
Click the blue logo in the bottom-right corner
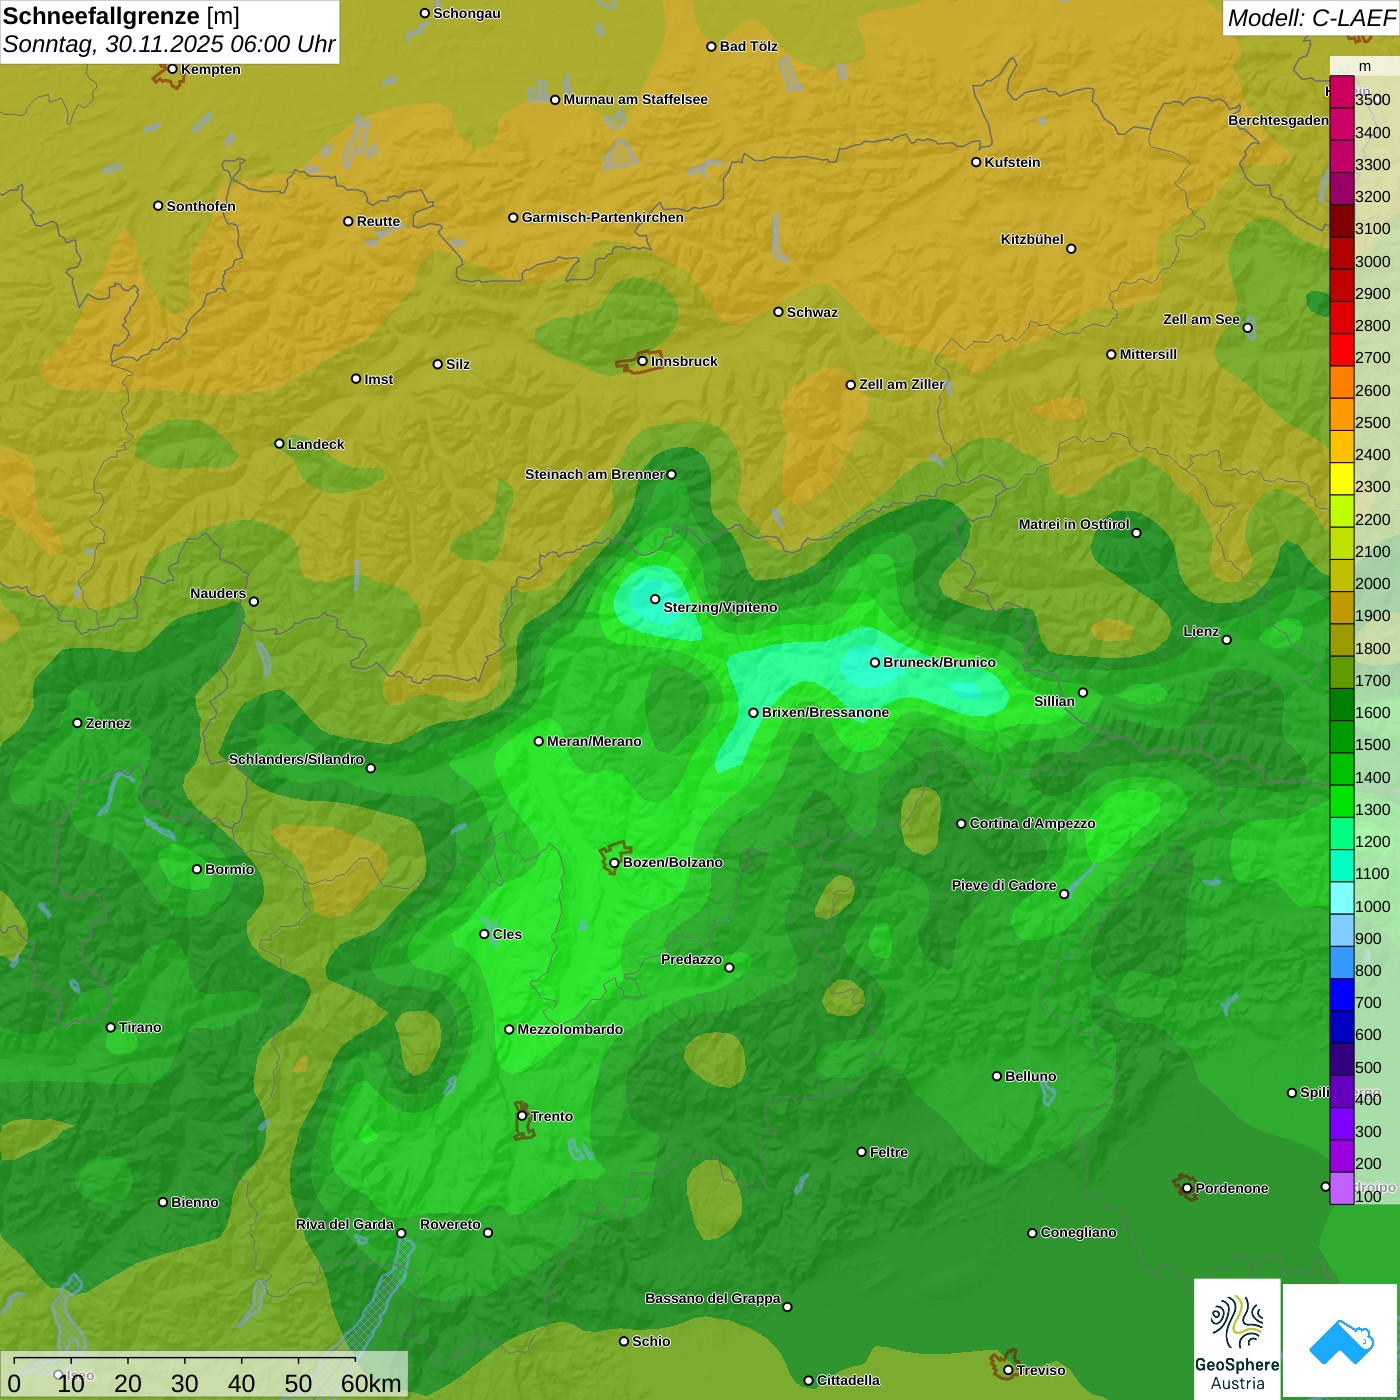1340,1340
